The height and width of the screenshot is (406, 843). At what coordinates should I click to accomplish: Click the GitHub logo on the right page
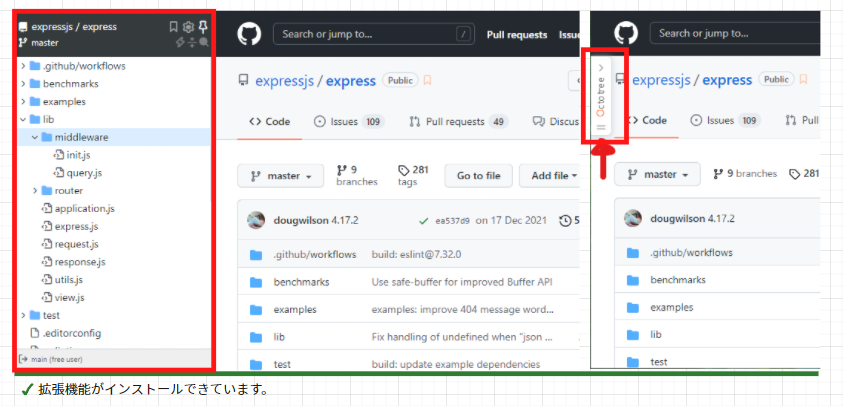point(626,33)
